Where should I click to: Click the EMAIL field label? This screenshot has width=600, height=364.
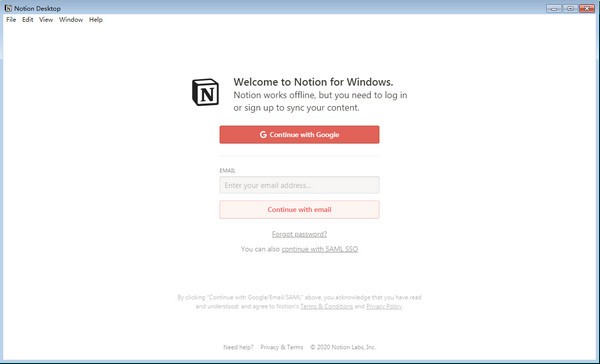pos(227,170)
